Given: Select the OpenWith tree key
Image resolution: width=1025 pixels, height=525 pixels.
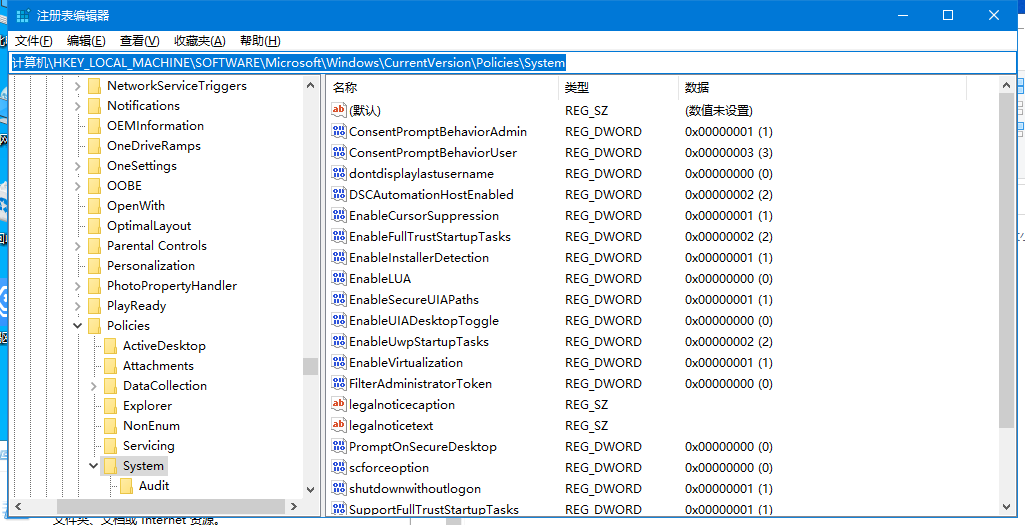Looking at the screenshot, I should (136, 206).
